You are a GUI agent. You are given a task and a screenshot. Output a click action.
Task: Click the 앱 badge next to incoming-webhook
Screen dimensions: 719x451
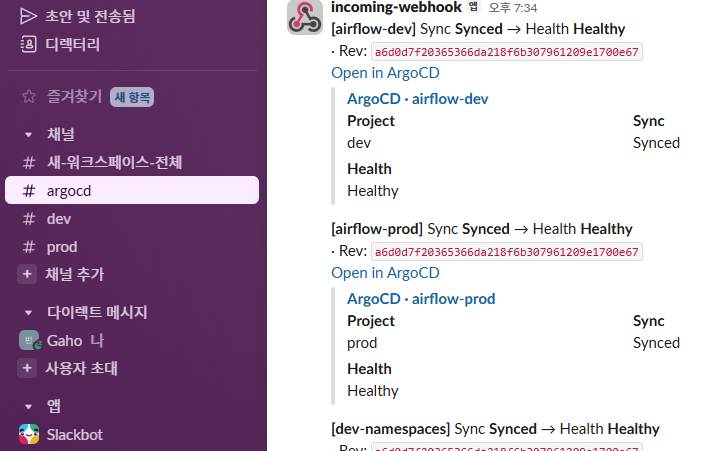(x=473, y=7)
